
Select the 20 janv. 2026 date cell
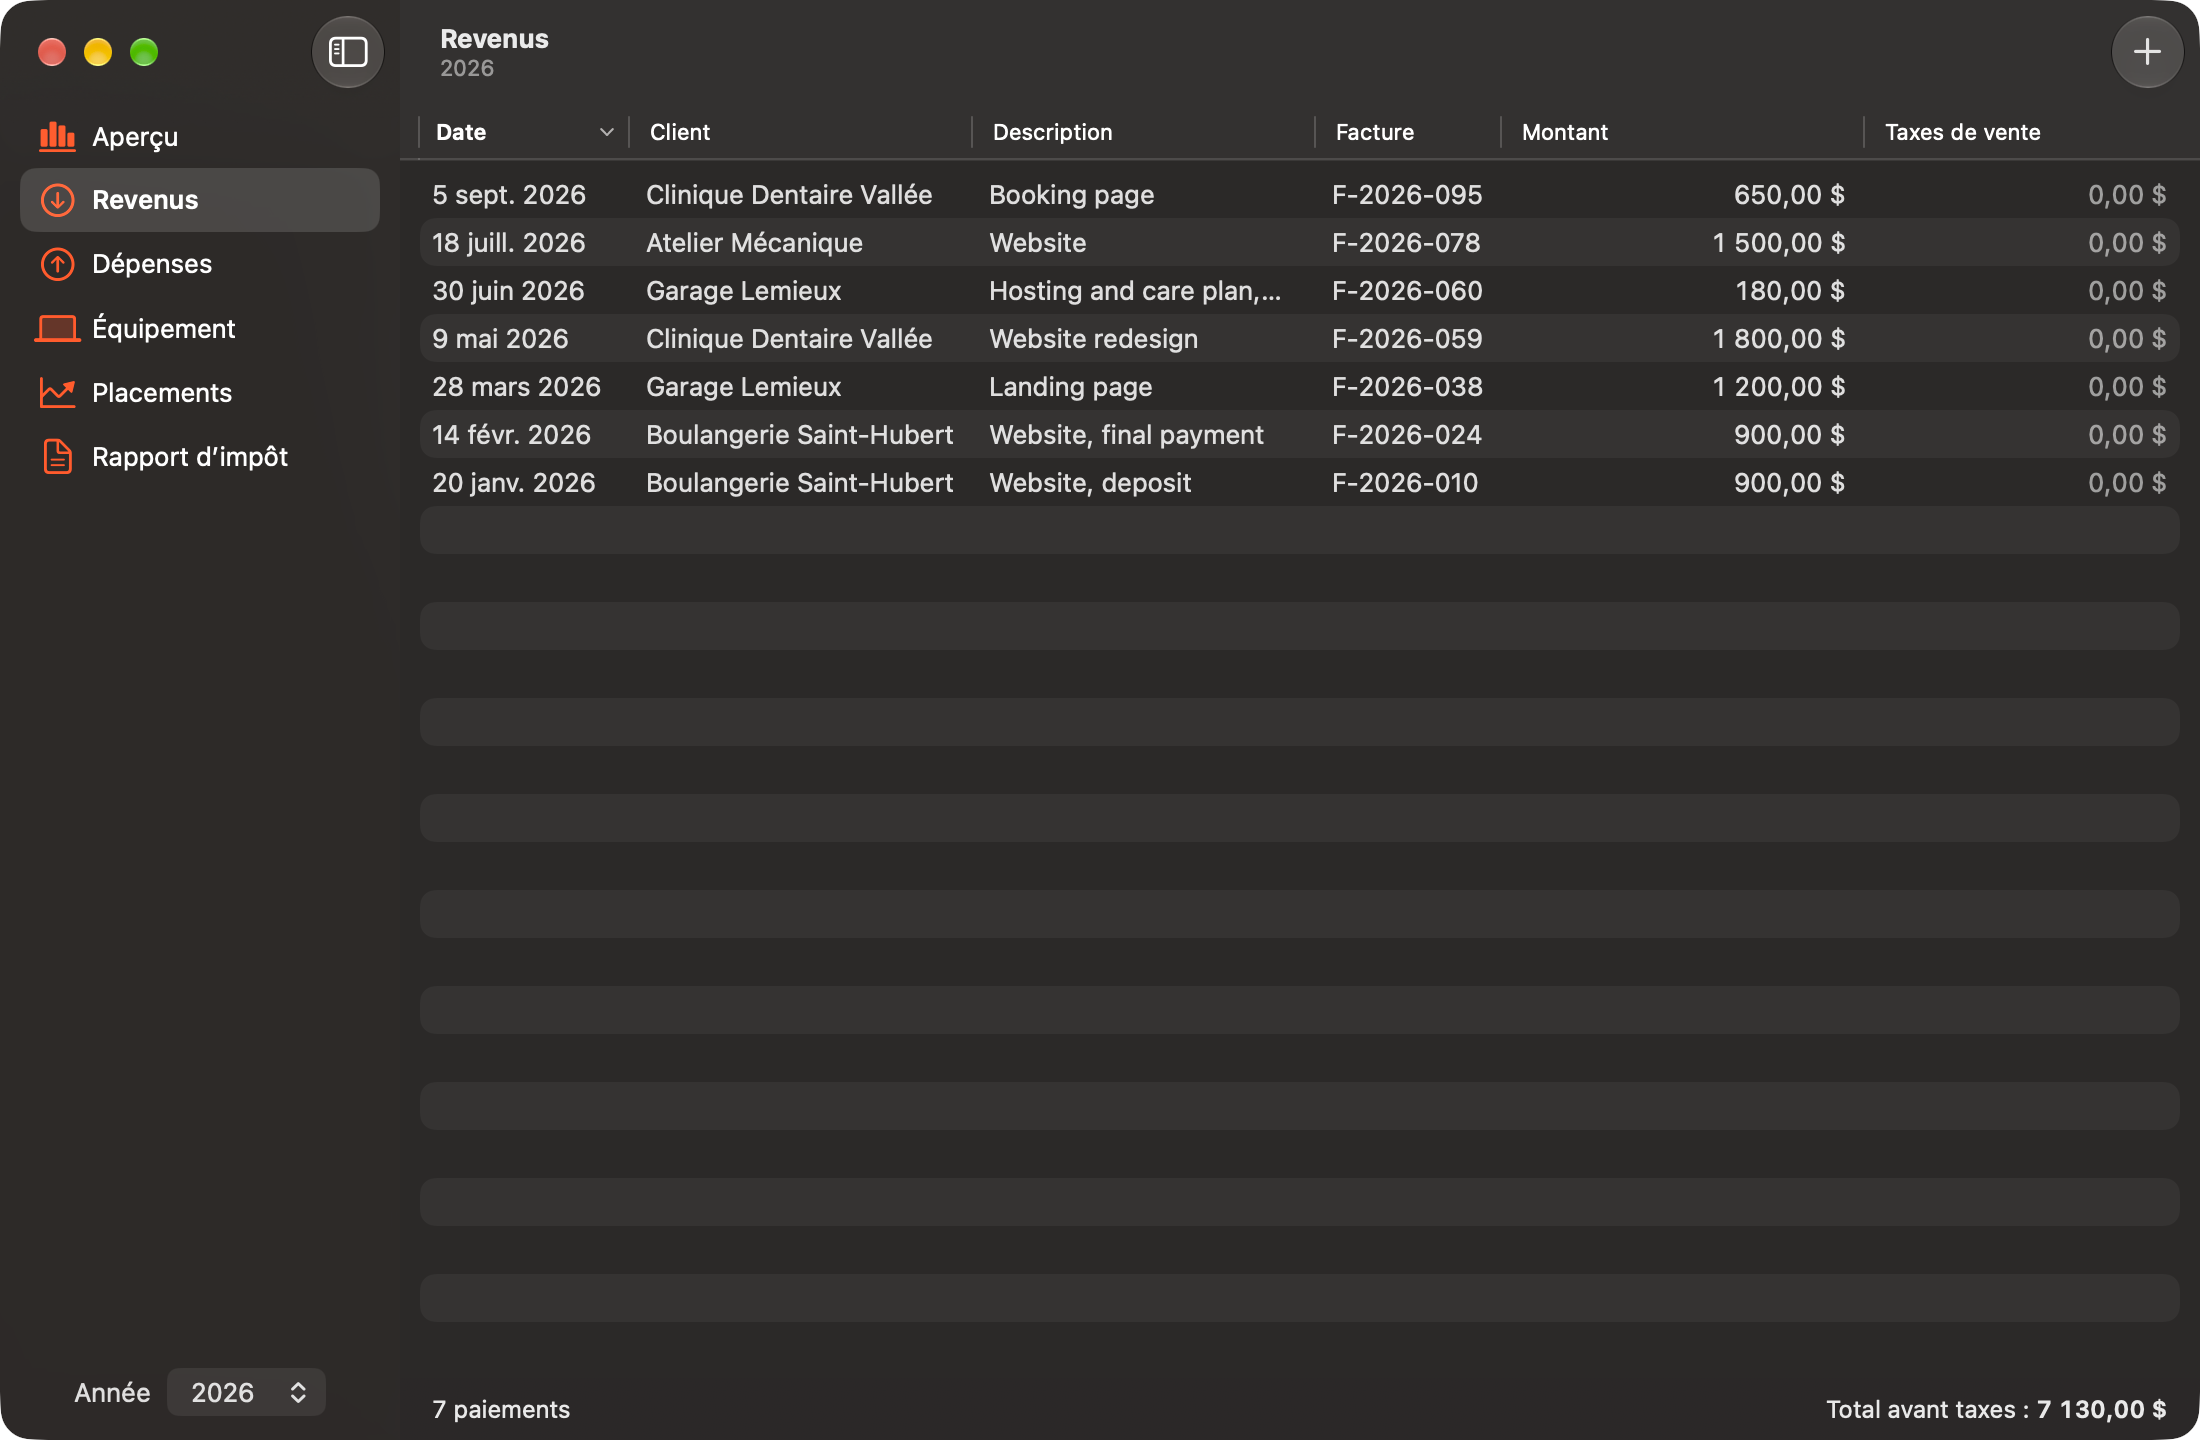click(513, 483)
